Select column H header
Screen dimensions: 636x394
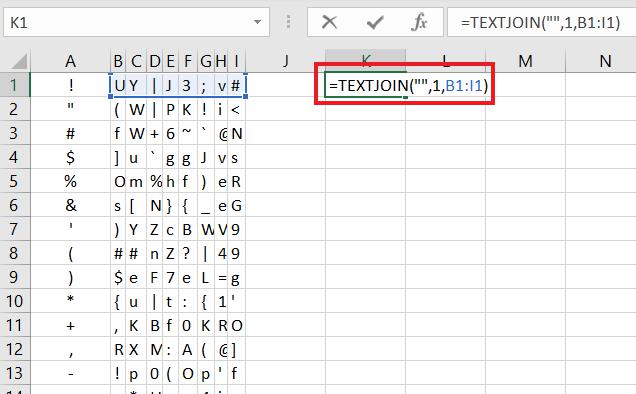pyautogui.click(x=221, y=61)
